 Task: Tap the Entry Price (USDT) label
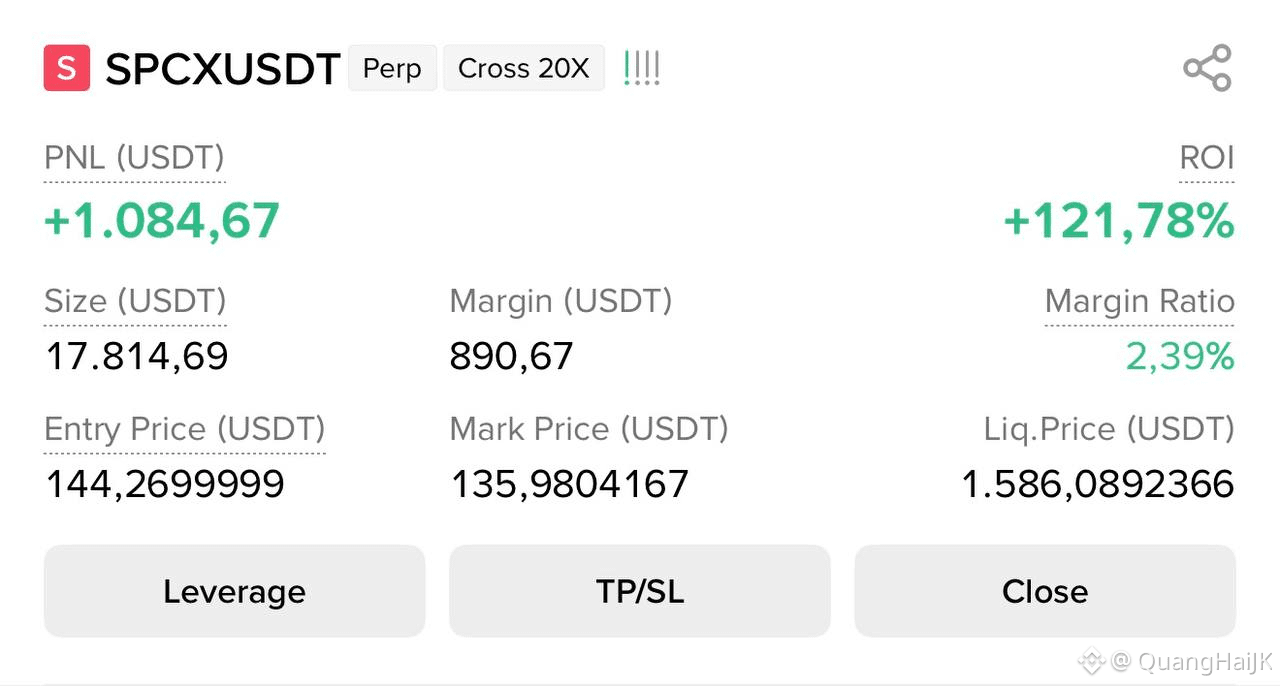185,429
